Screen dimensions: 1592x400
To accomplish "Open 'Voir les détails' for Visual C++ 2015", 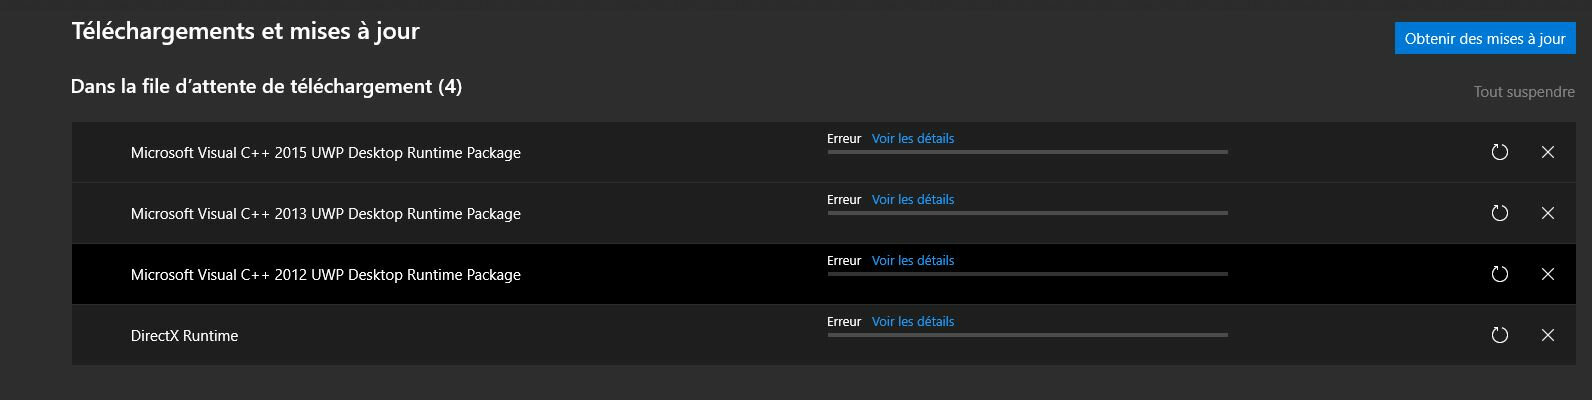I will tap(913, 138).
